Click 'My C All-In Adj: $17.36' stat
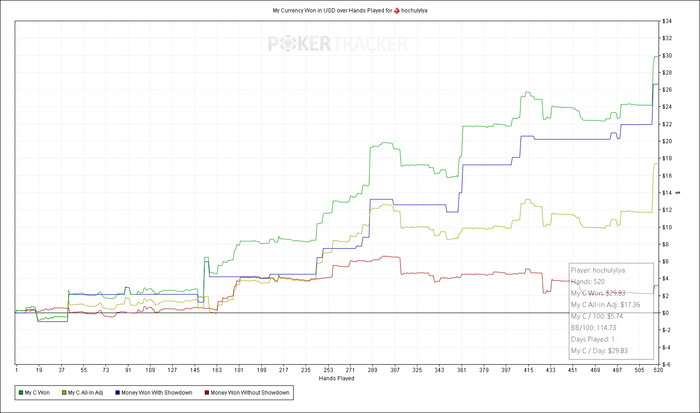The image size is (700, 413). [x=605, y=305]
